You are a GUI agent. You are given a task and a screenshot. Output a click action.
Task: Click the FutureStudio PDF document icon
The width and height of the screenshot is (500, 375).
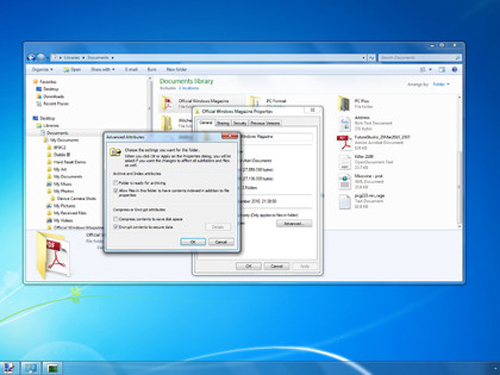(345, 143)
